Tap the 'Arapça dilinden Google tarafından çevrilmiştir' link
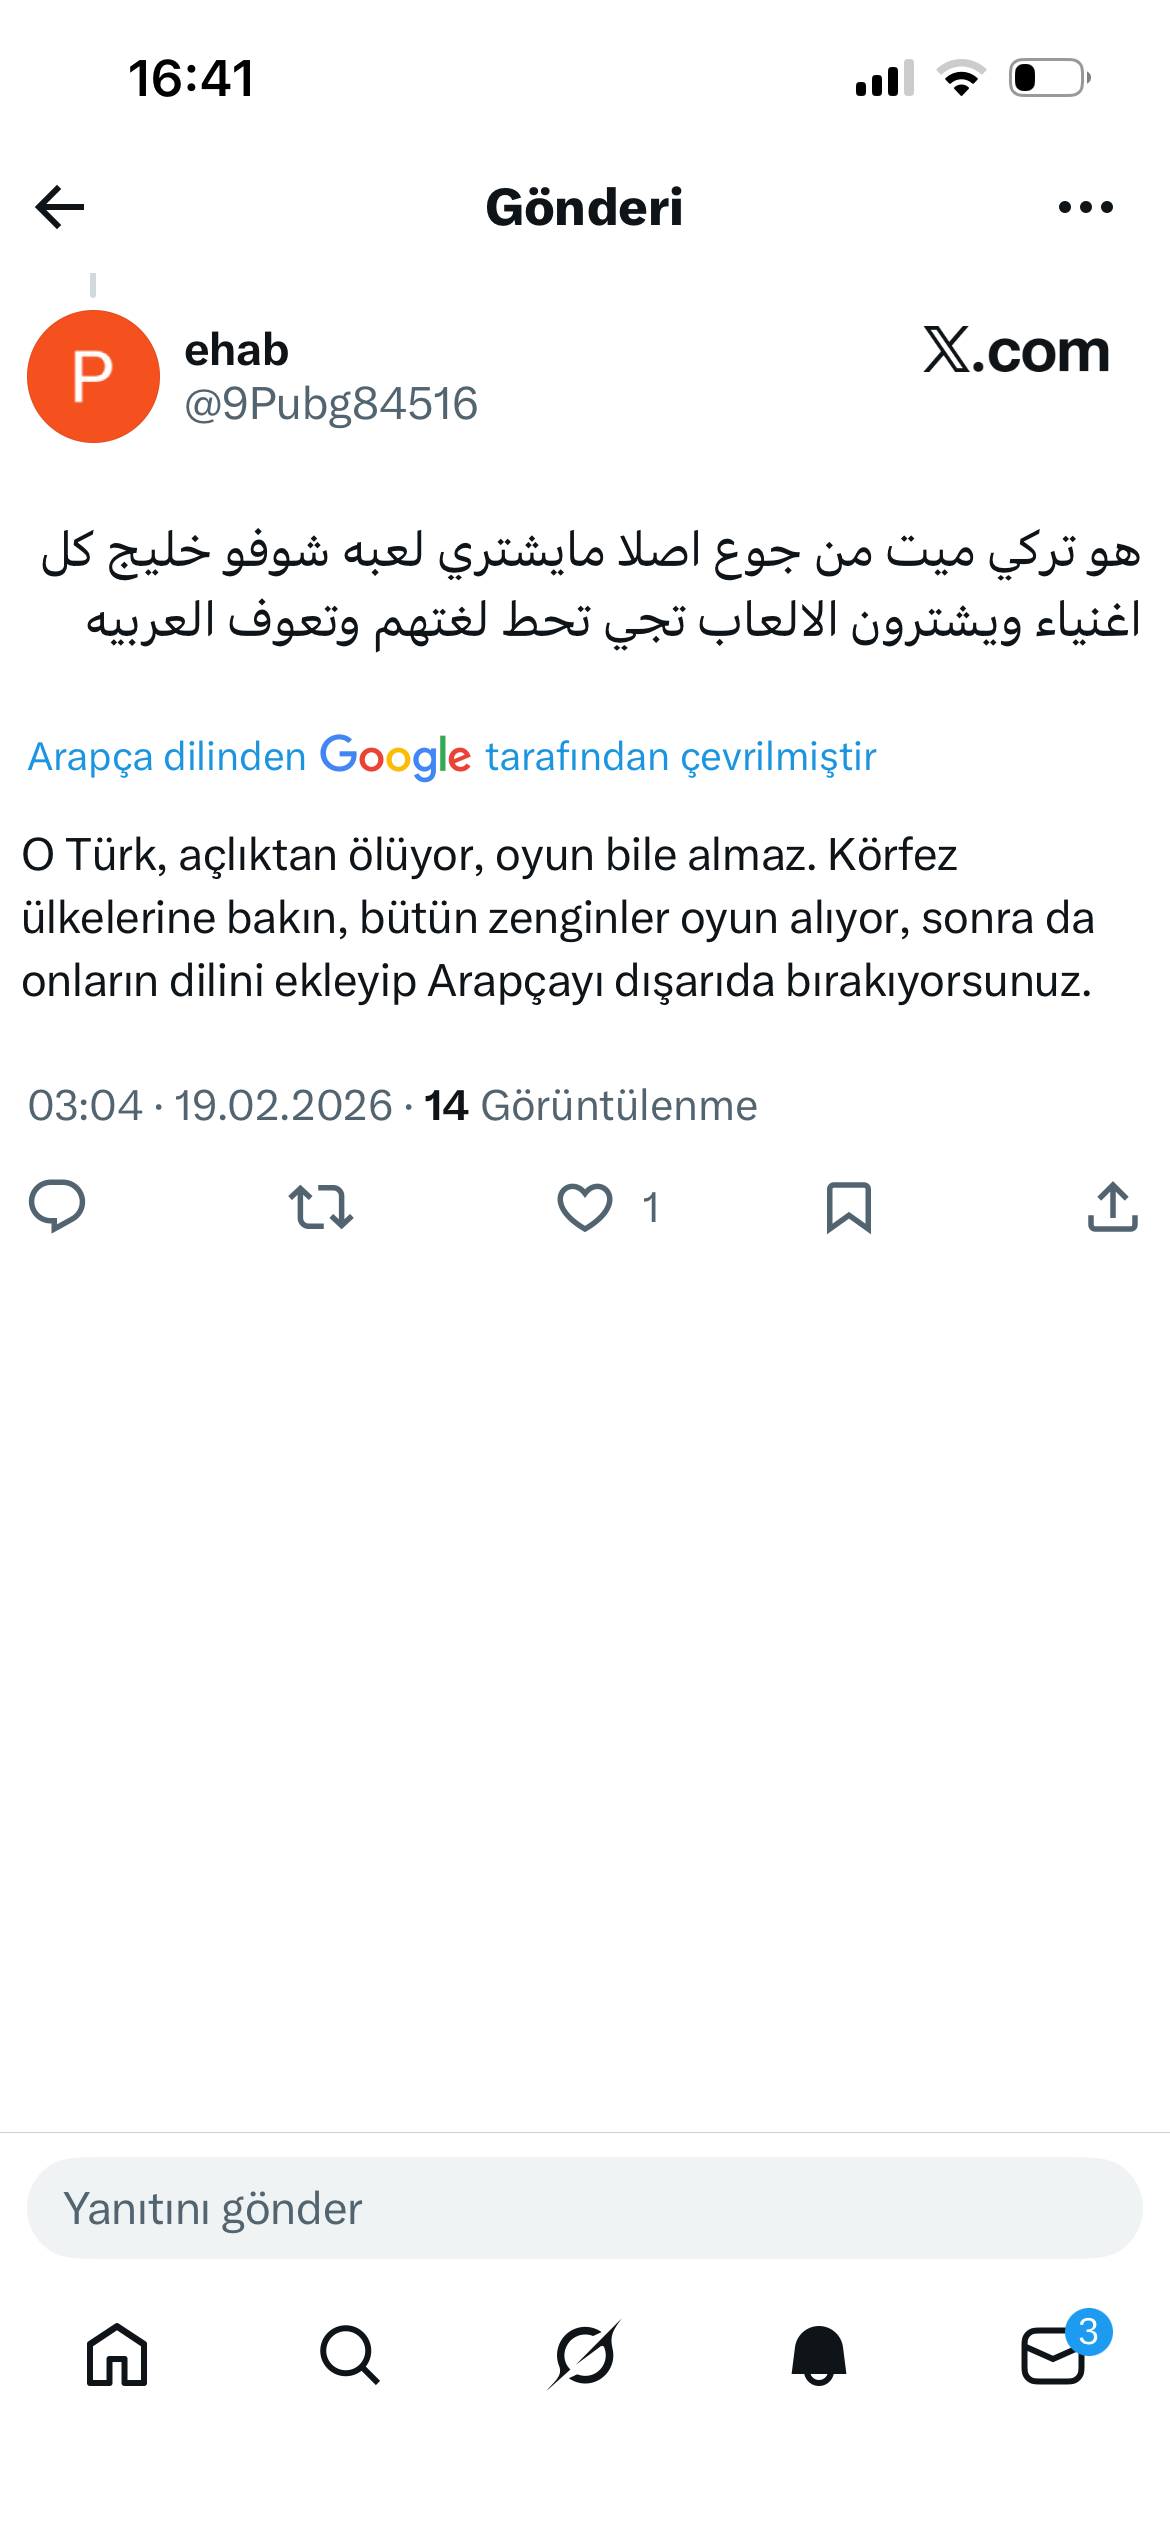Image resolution: width=1170 pixels, height=2532 pixels. pos(452,757)
